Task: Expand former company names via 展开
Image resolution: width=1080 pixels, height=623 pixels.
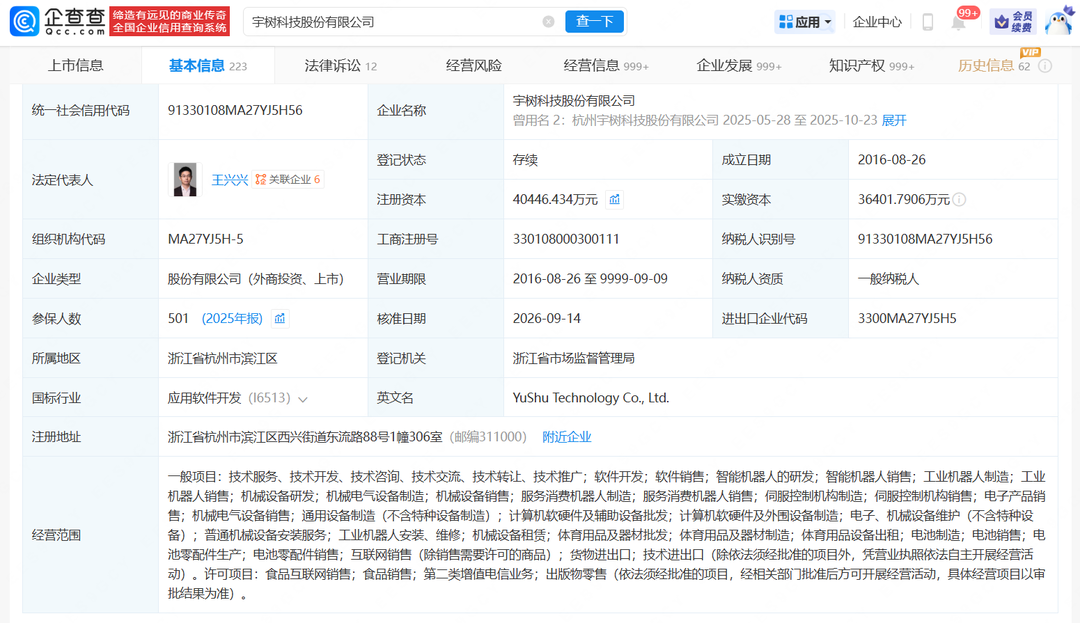Action: click(x=894, y=120)
